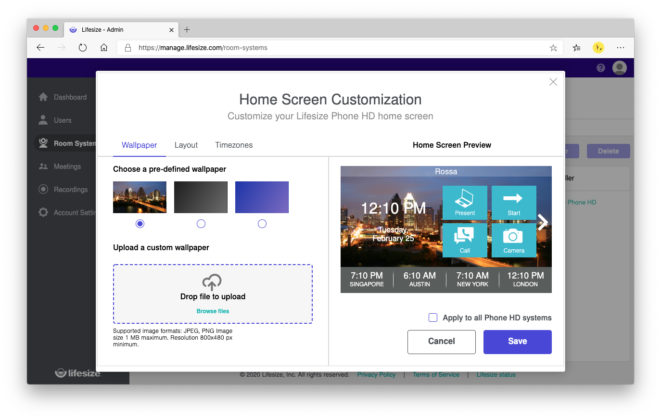The height and width of the screenshot is (420, 661).
Task: Click the Start tile in the preview
Action: (x=513, y=202)
